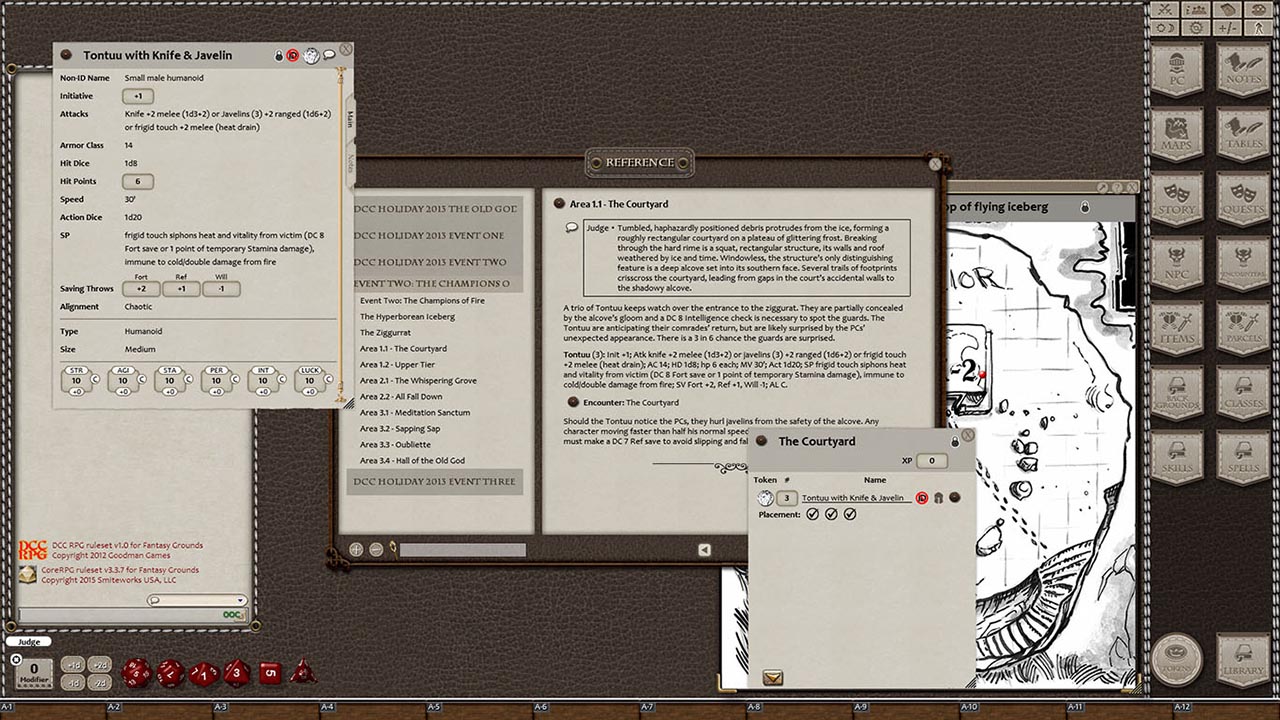The width and height of the screenshot is (1280, 720).
Task: Open the Judge Tokens bag icon
Action: pyautogui.click(x=1176, y=657)
